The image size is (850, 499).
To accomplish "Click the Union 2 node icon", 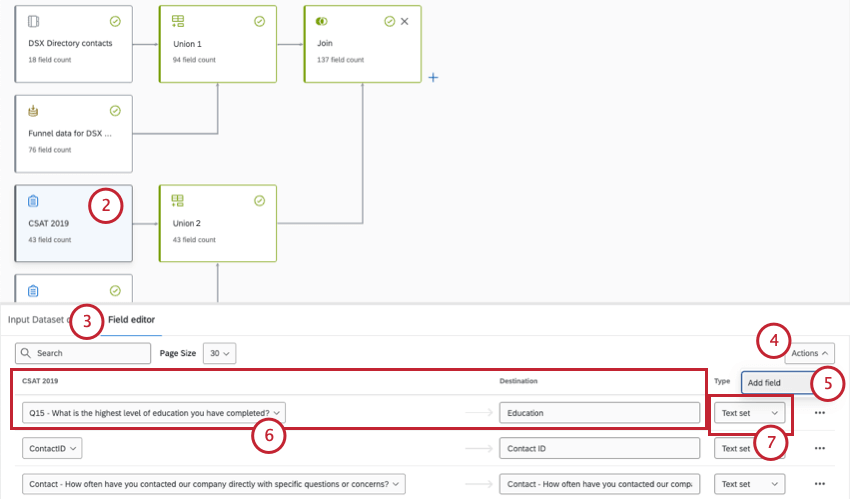I will pyautogui.click(x=177, y=201).
